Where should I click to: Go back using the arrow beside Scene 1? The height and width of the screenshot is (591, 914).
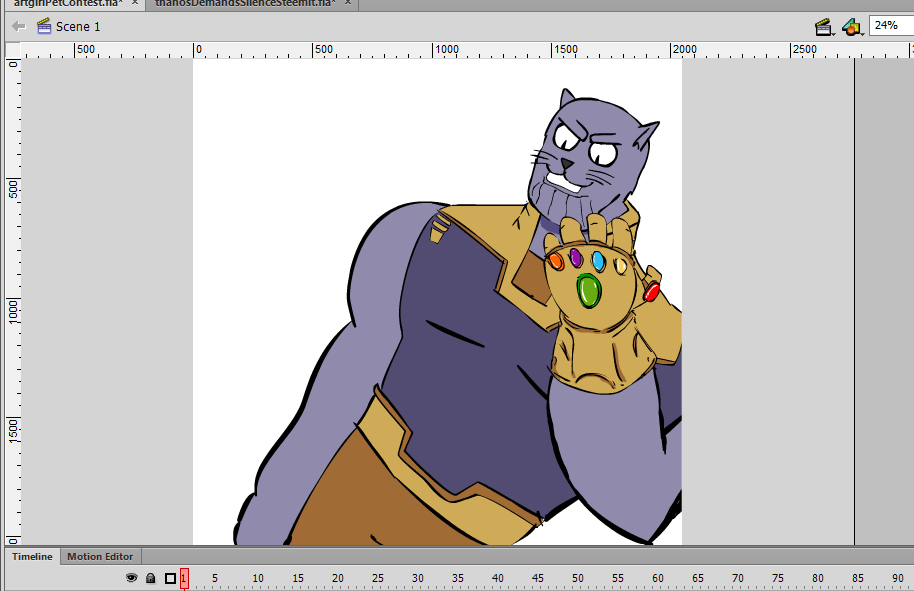19,26
